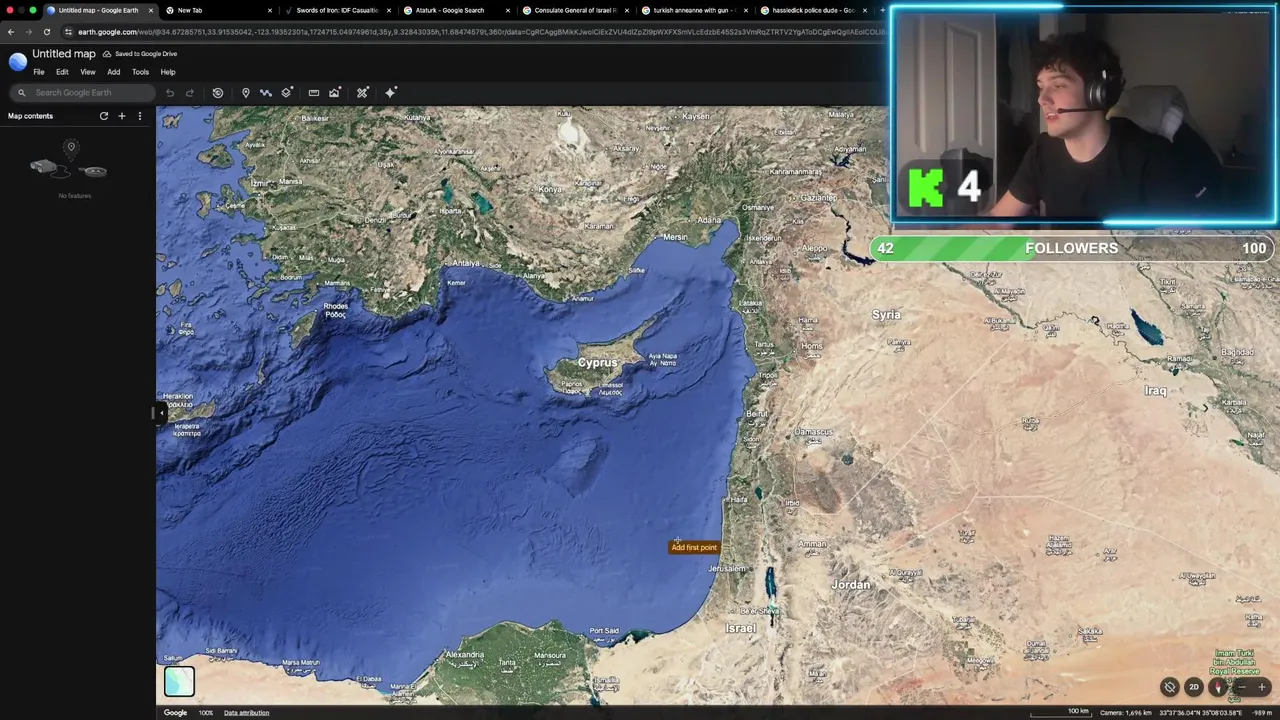
Task: Toggle the crossed-out rotation lock button
Action: tap(1170, 687)
